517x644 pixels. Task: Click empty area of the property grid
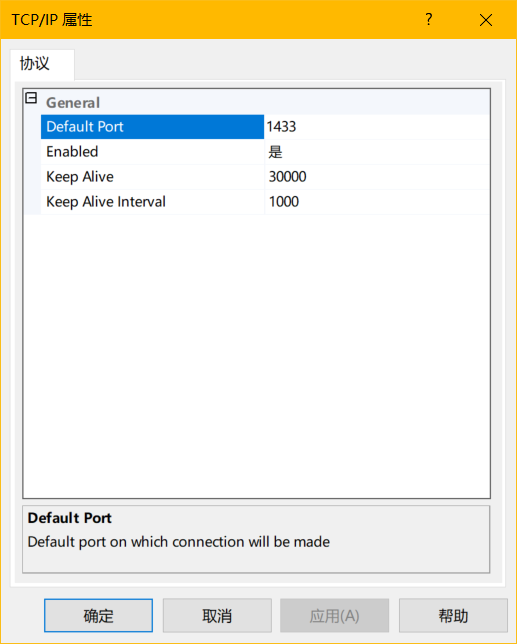click(257, 353)
